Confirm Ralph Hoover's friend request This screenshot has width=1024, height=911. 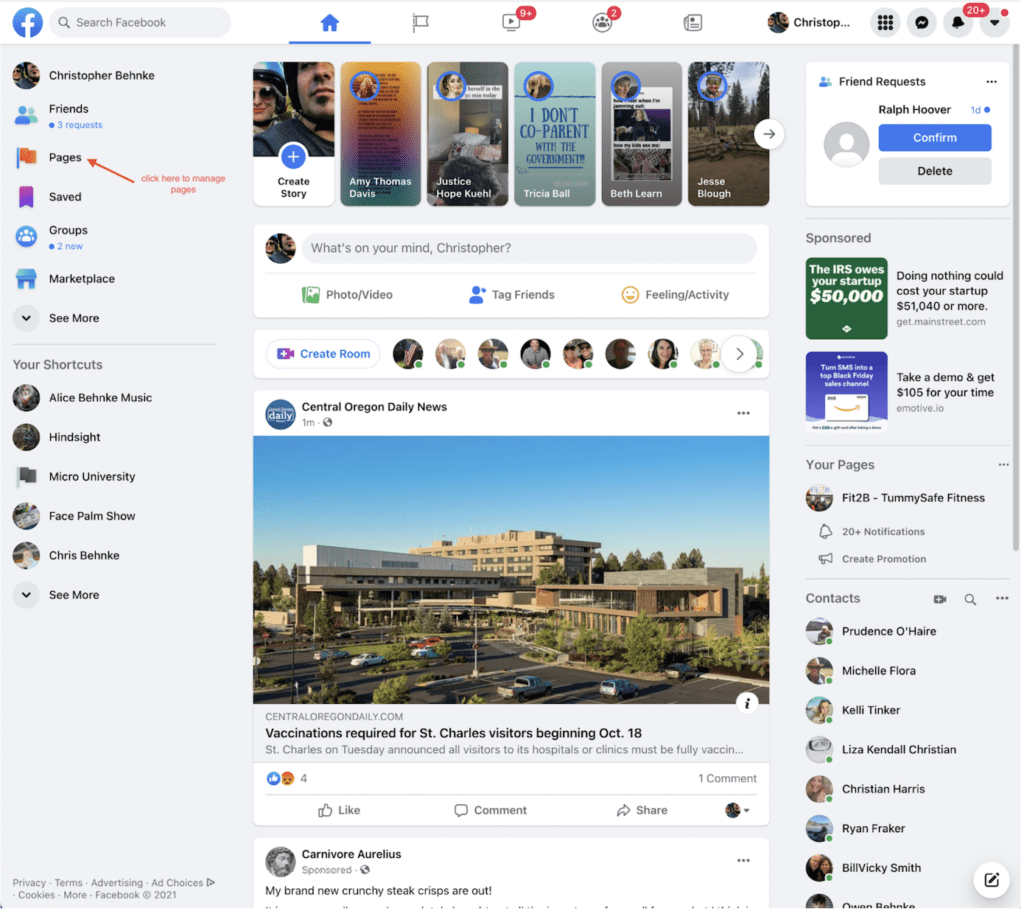(935, 138)
